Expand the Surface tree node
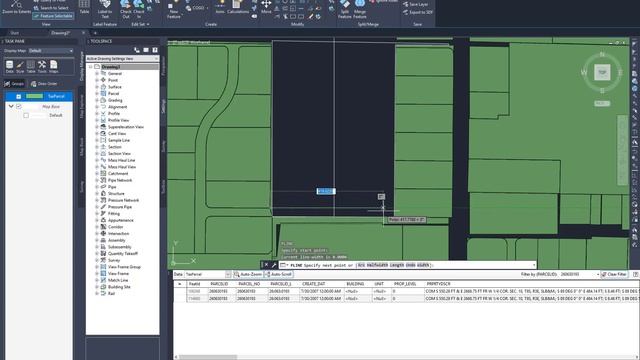The image size is (640, 360). click(x=97, y=87)
